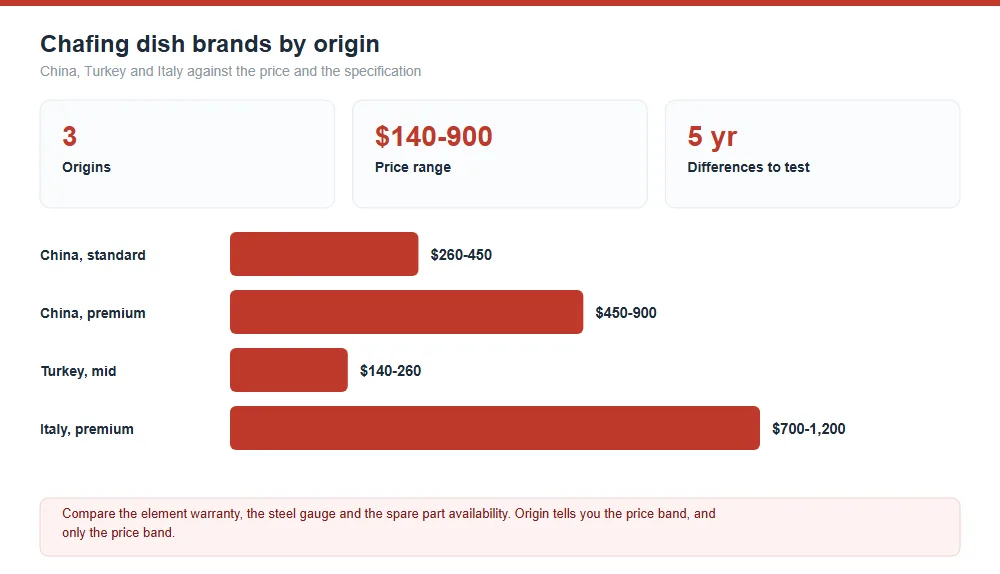1000x574 pixels.
Task: Open the Differences to test card
Action: (x=812, y=154)
